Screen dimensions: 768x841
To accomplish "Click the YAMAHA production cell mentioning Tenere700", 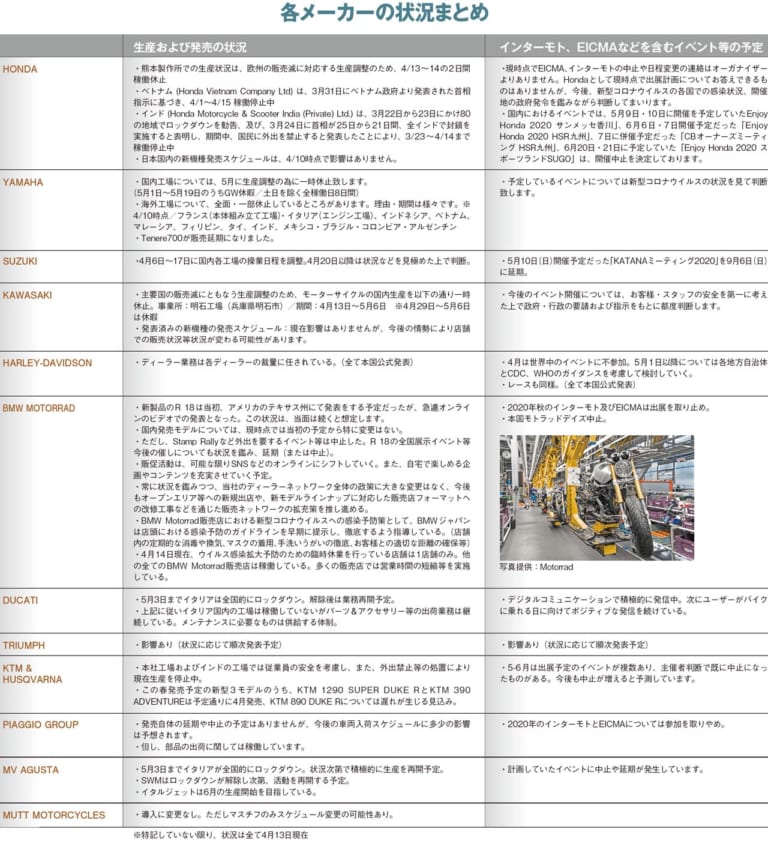I will (302, 210).
